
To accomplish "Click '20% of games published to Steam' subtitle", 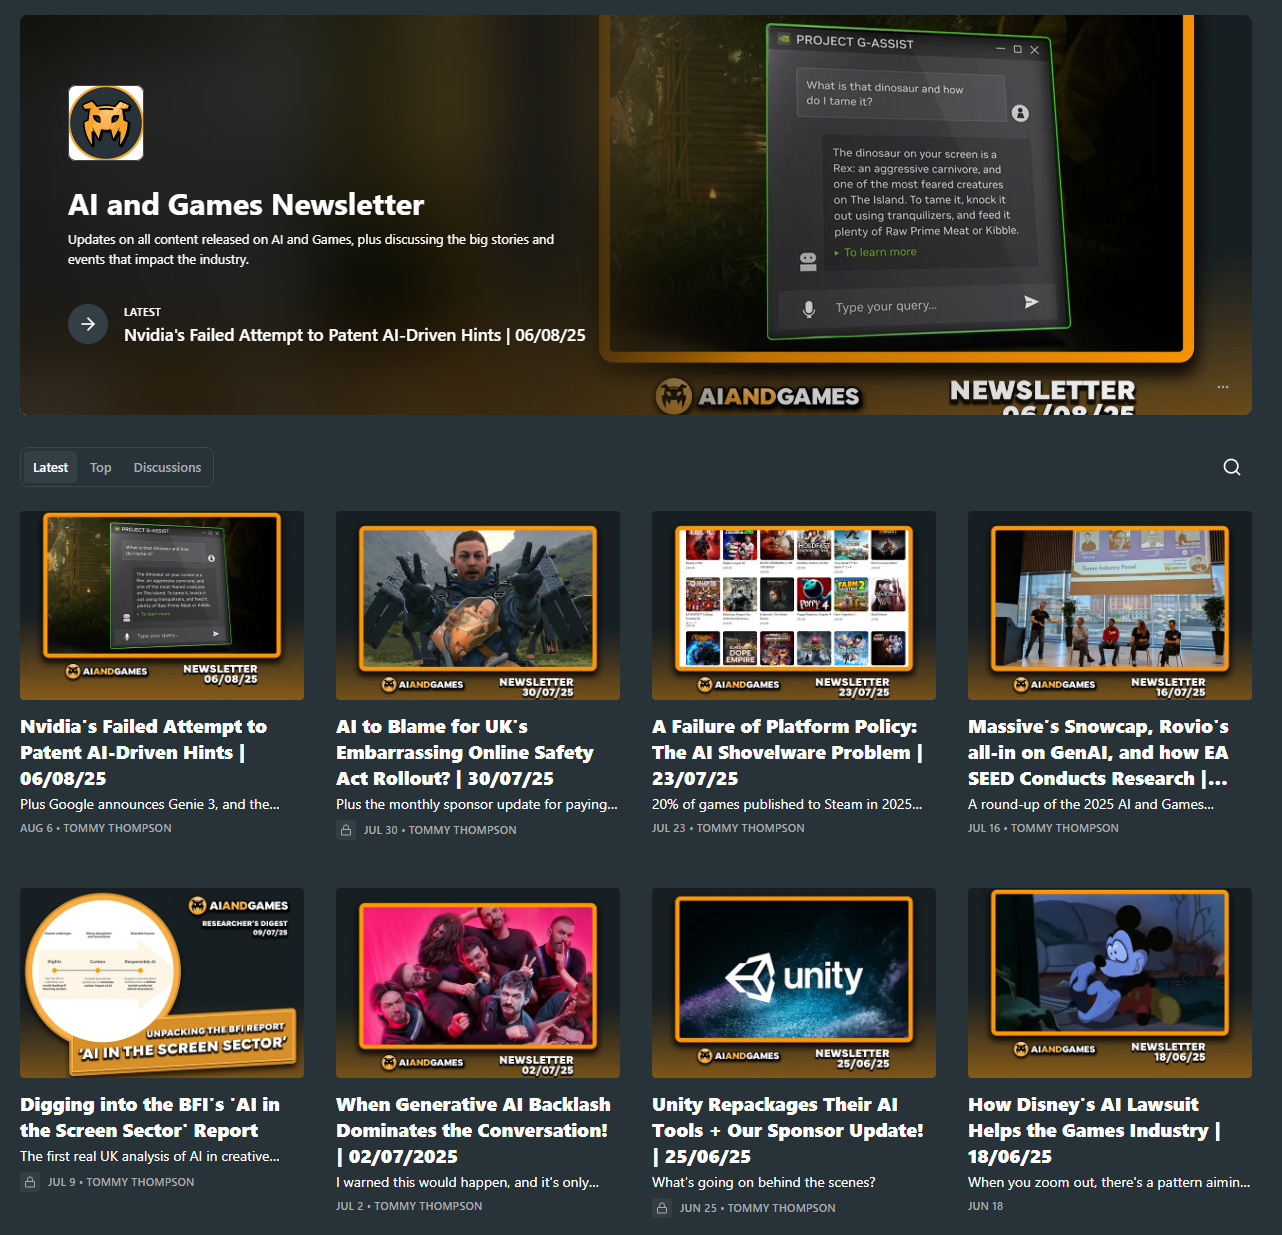I will click(787, 804).
